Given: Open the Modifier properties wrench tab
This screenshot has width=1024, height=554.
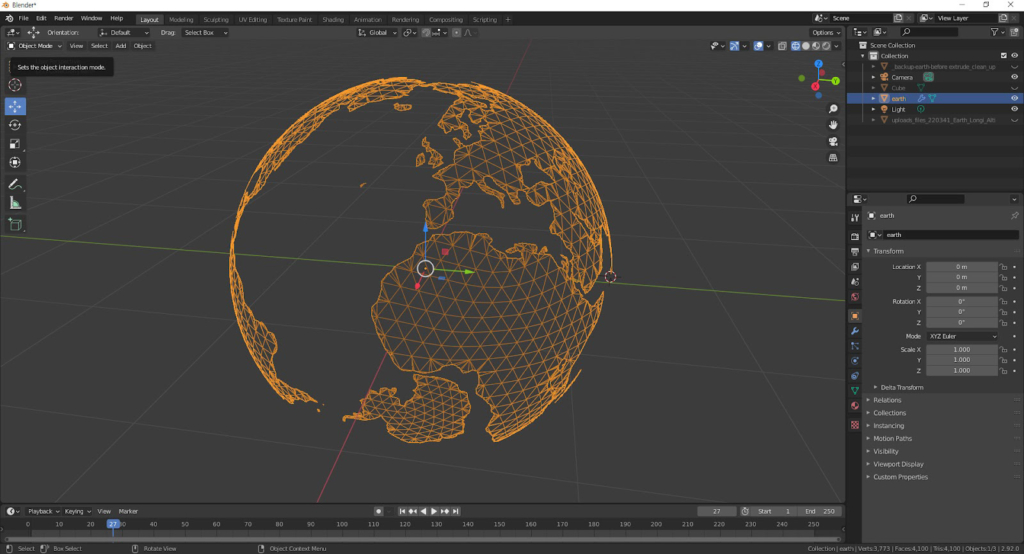Looking at the screenshot, I should (x=854, y=330).
